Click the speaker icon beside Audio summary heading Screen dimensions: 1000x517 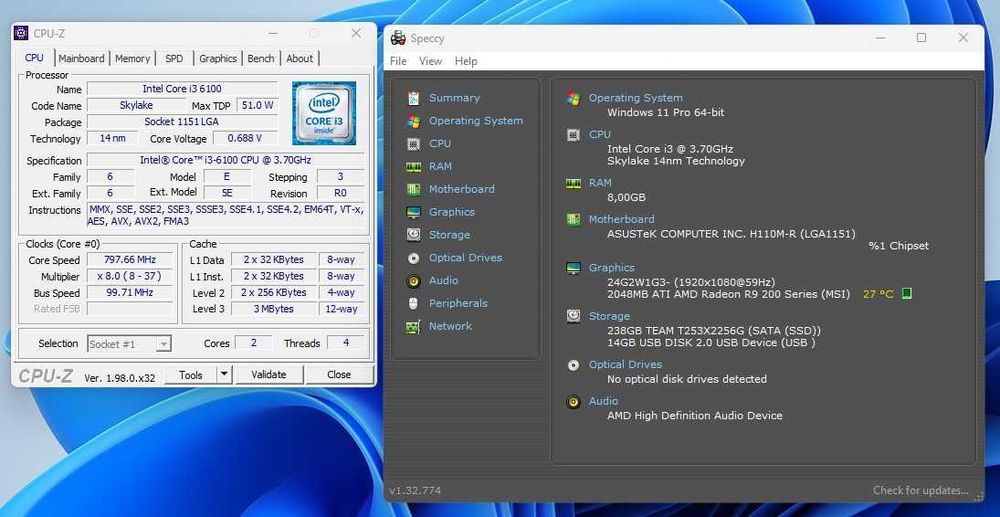pyautogui.click(x=573, y=401)
